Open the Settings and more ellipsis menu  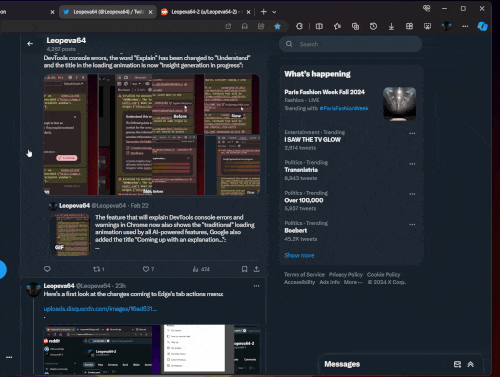(x=465, y=26)
